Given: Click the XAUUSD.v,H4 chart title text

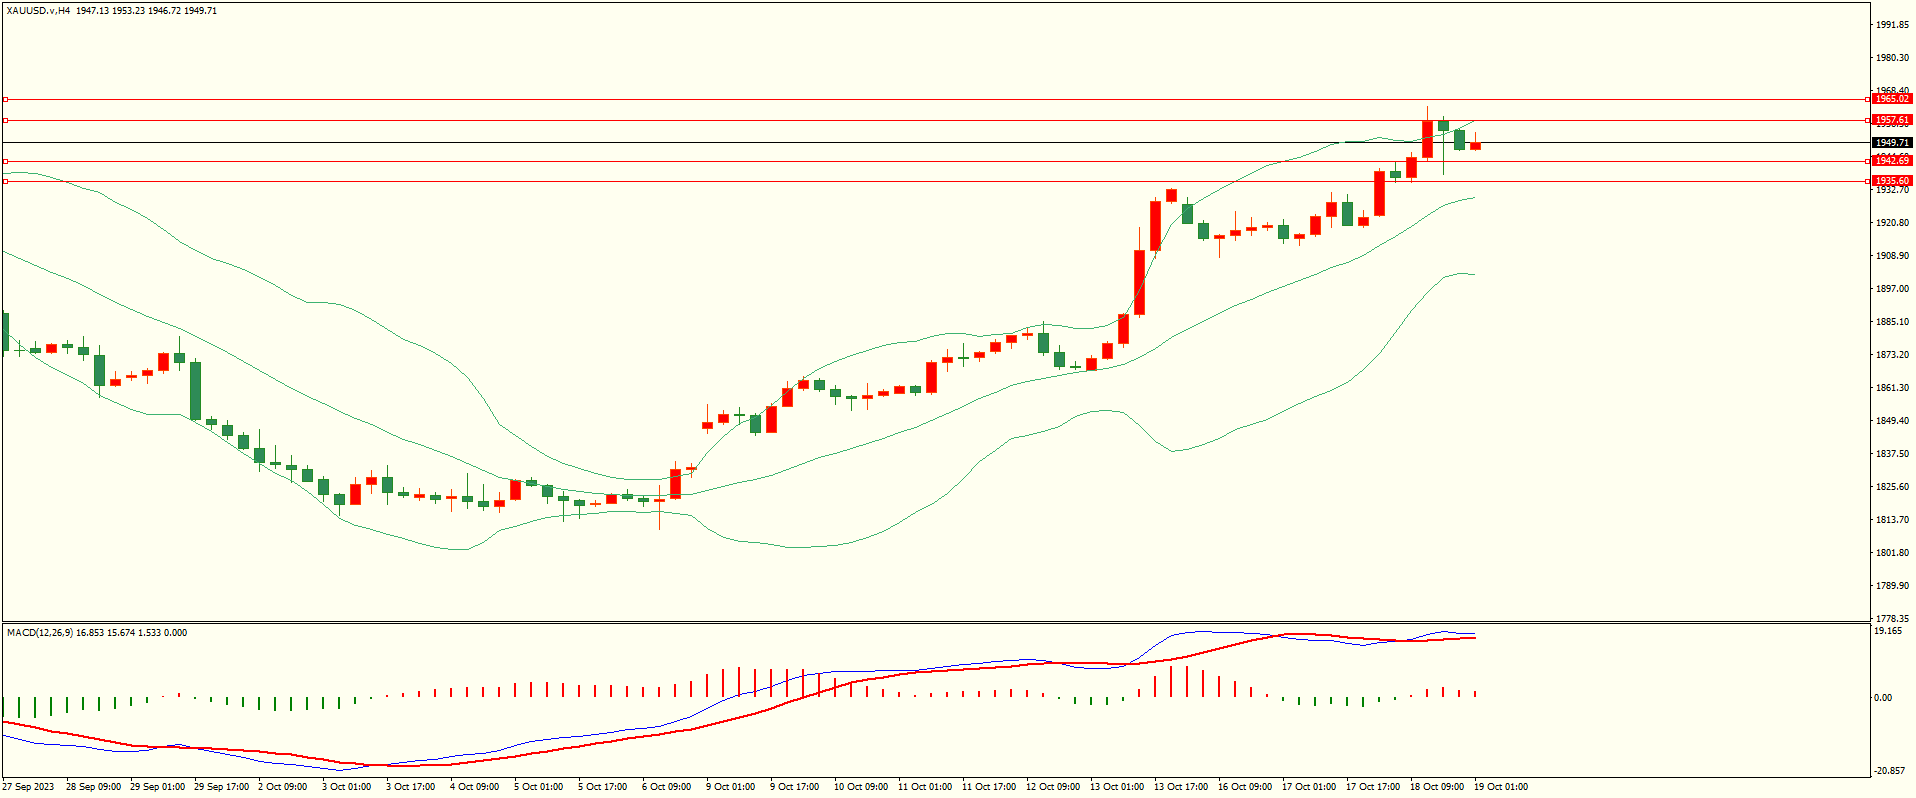Looking at the screenshot, I should [x=38, y=11].
